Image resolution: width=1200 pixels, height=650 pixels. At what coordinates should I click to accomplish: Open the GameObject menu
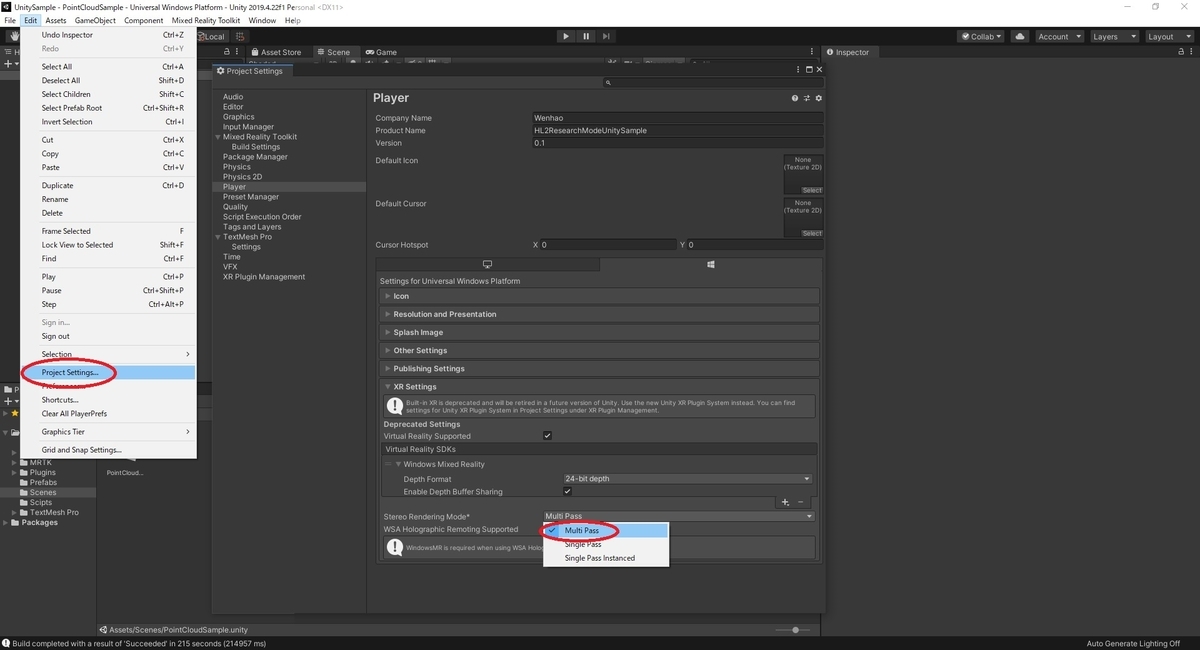tap(95, 20)
